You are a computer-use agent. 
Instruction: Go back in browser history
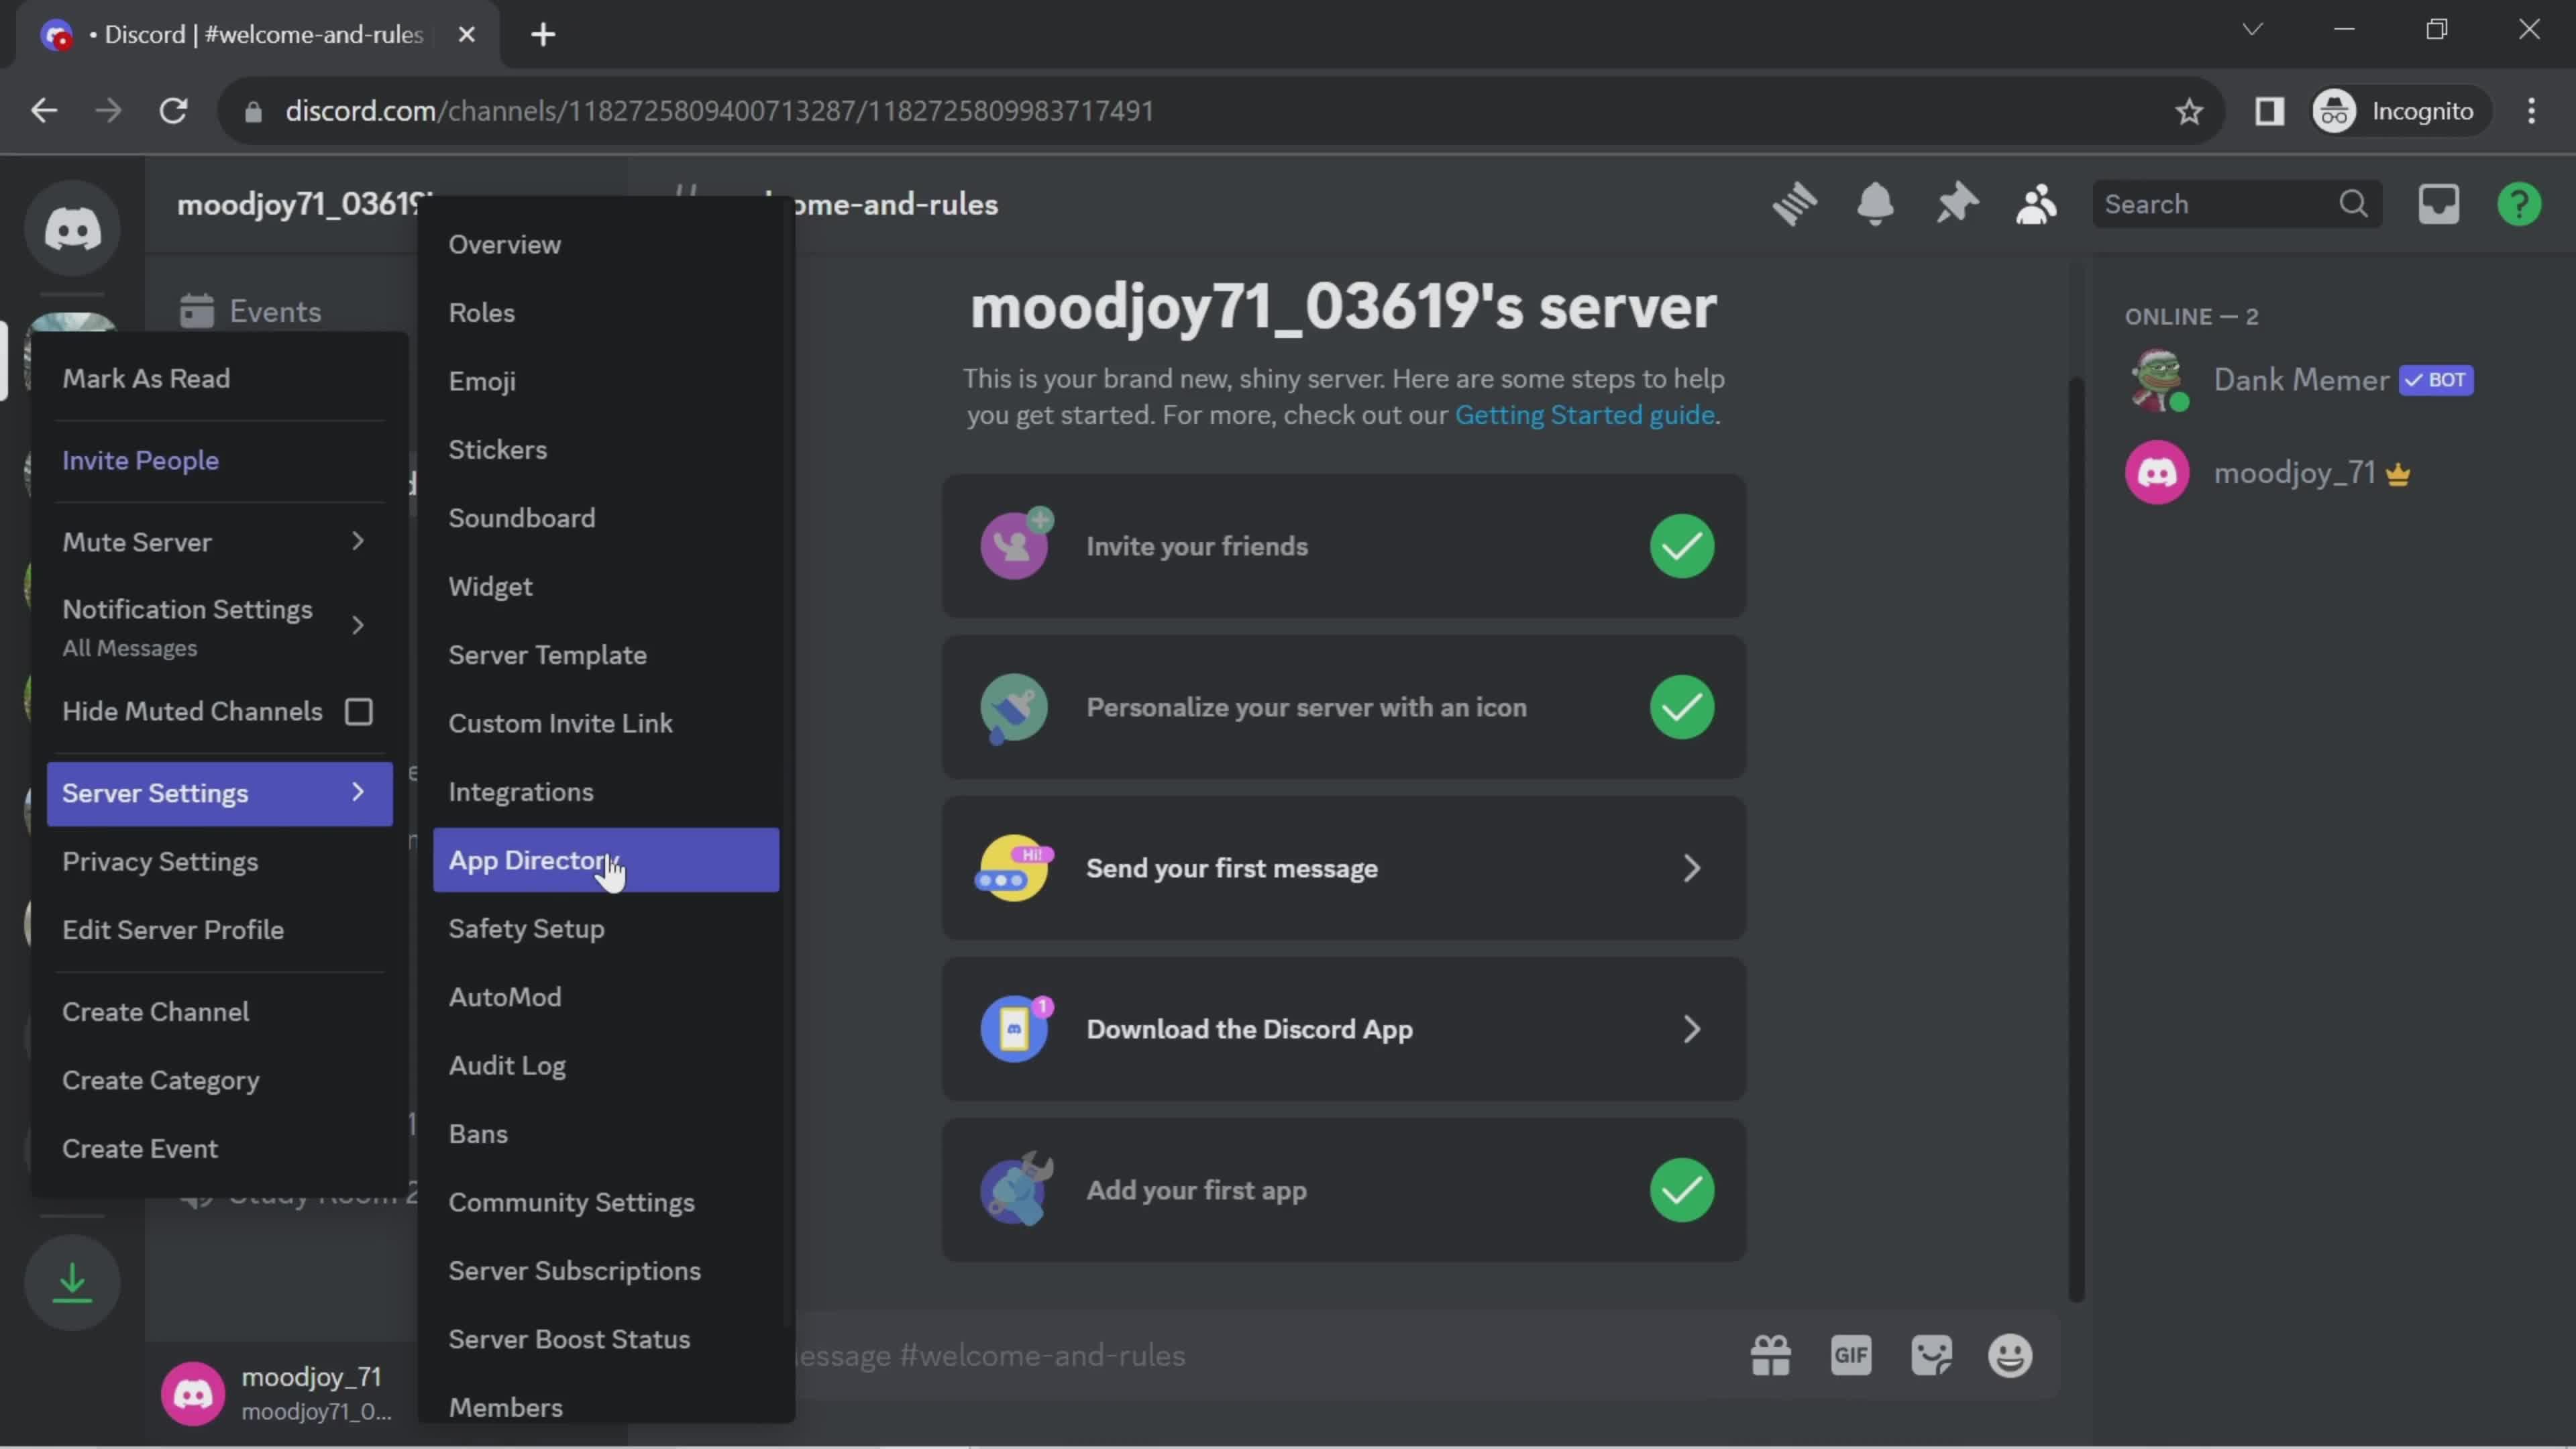click(44, 111)
